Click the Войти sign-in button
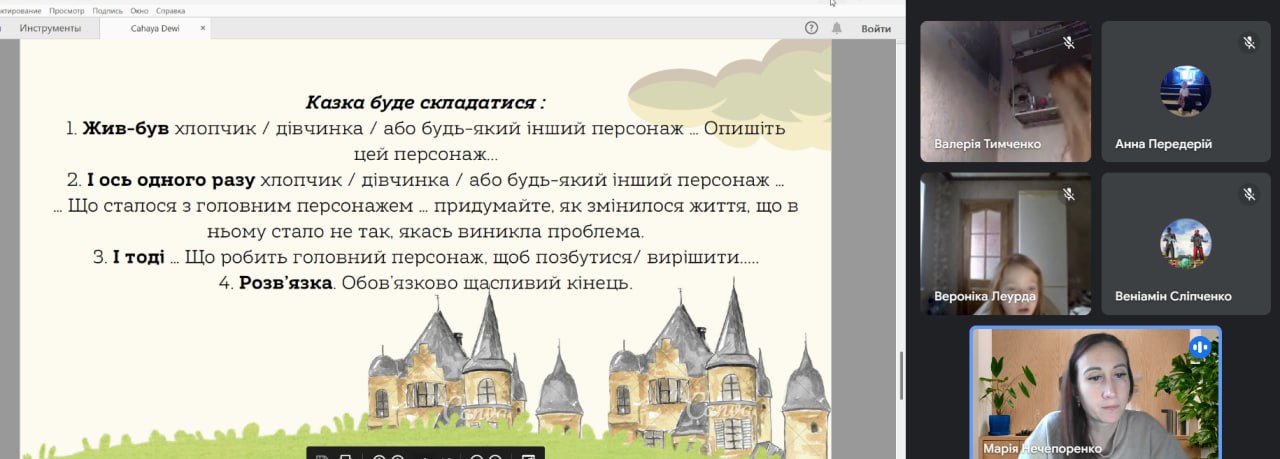The width and height of the screenshot is (1280, 459). click(x=876, y=28)
